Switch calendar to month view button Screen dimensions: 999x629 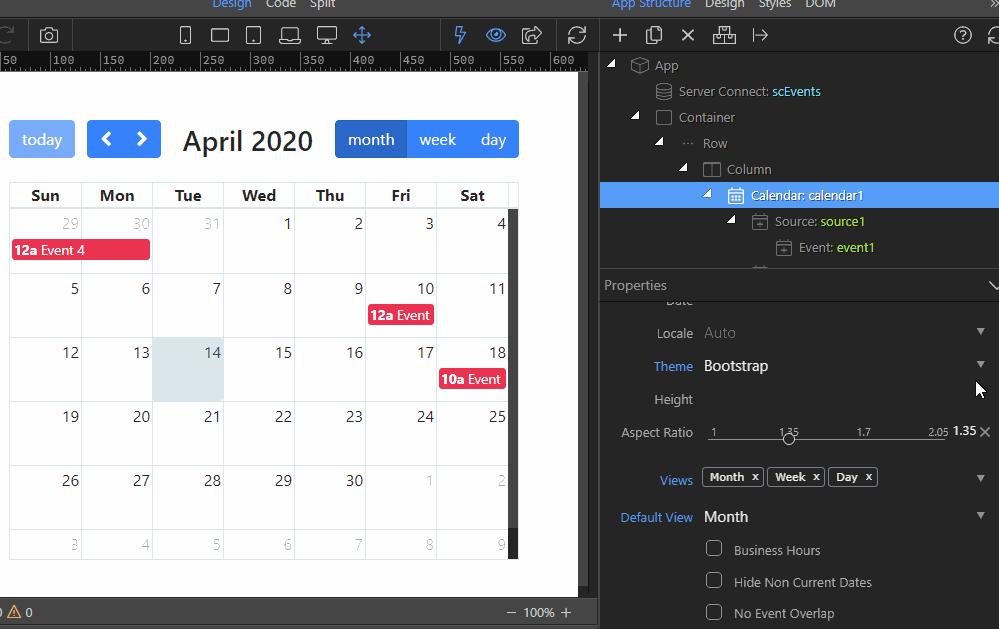pos(371,139)
